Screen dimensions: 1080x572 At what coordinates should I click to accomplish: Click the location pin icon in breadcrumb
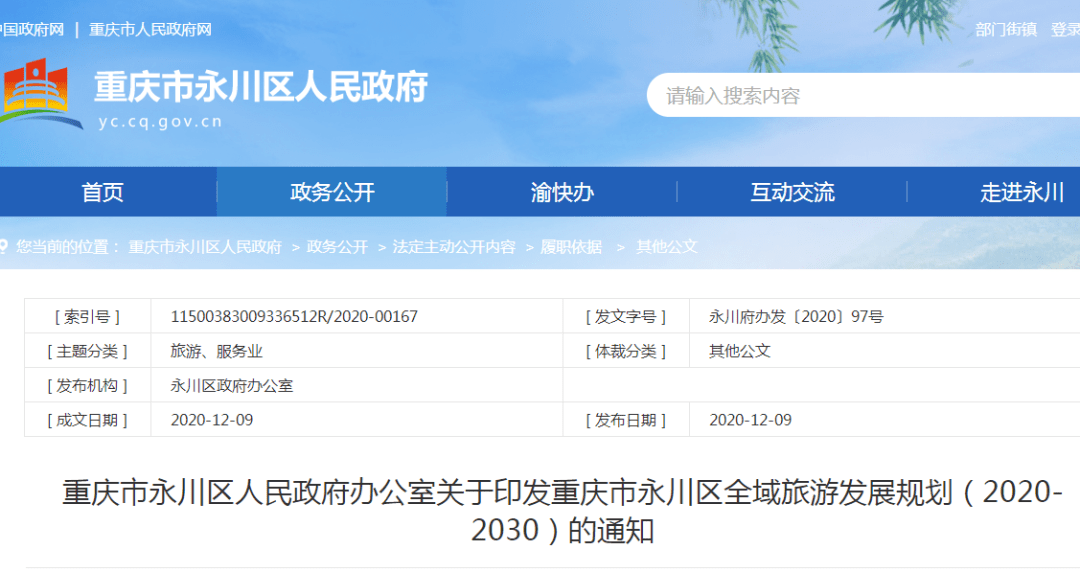tap(3, 246)
